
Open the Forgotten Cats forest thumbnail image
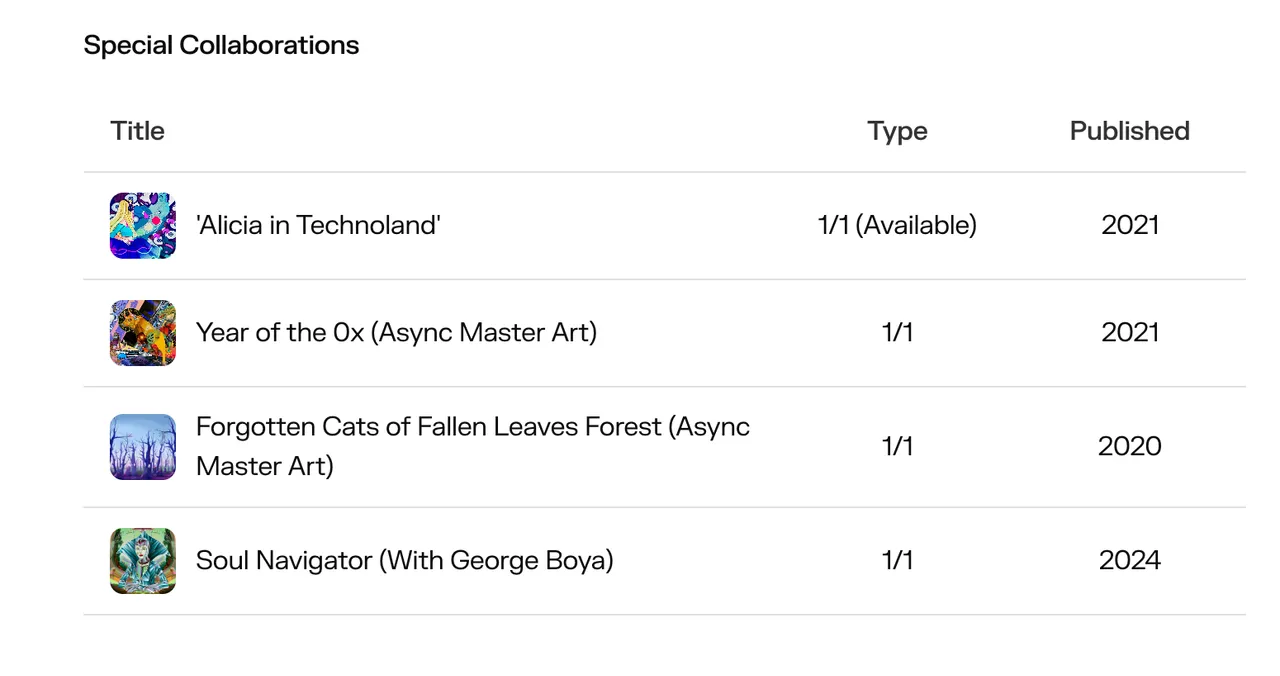pyautogui.click(x=143, y=447)
